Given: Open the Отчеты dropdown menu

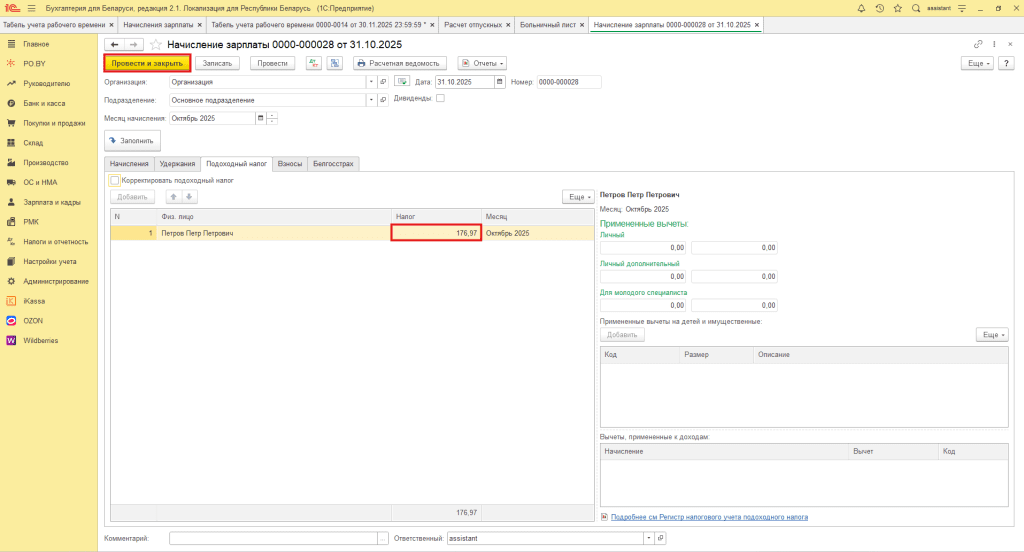Looking at the screenshot, I should [482, 63].
